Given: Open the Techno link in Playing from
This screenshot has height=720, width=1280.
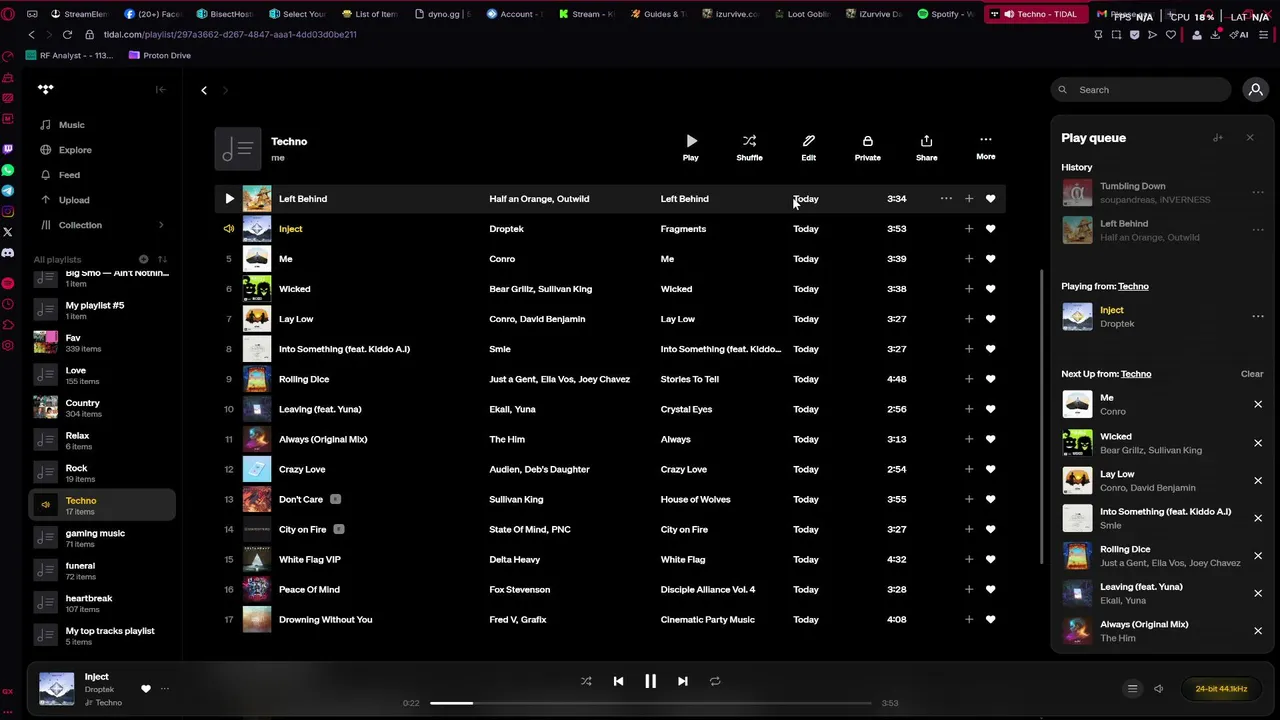Looking at the screenshot, I should [1133, 286].
